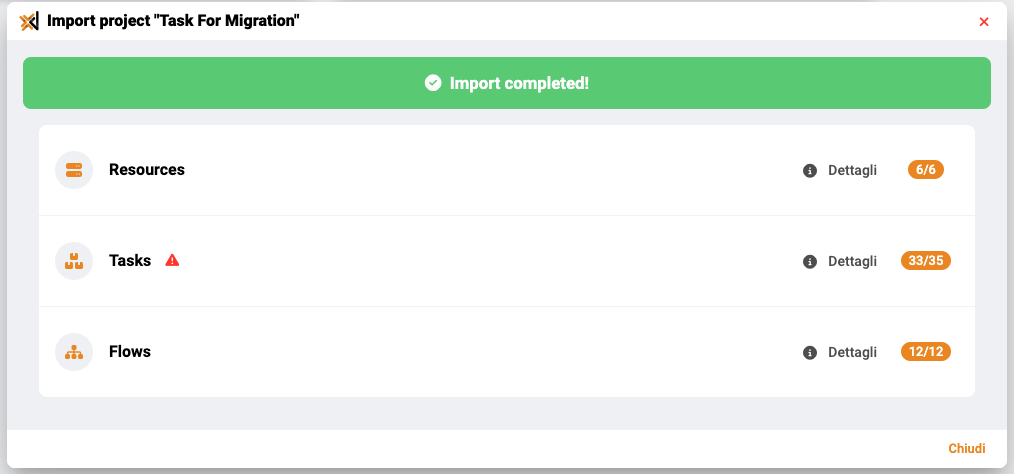This screenshot has height=474, width=1014.
Task: Click the Chiudi button
Action: coord(967,449)
